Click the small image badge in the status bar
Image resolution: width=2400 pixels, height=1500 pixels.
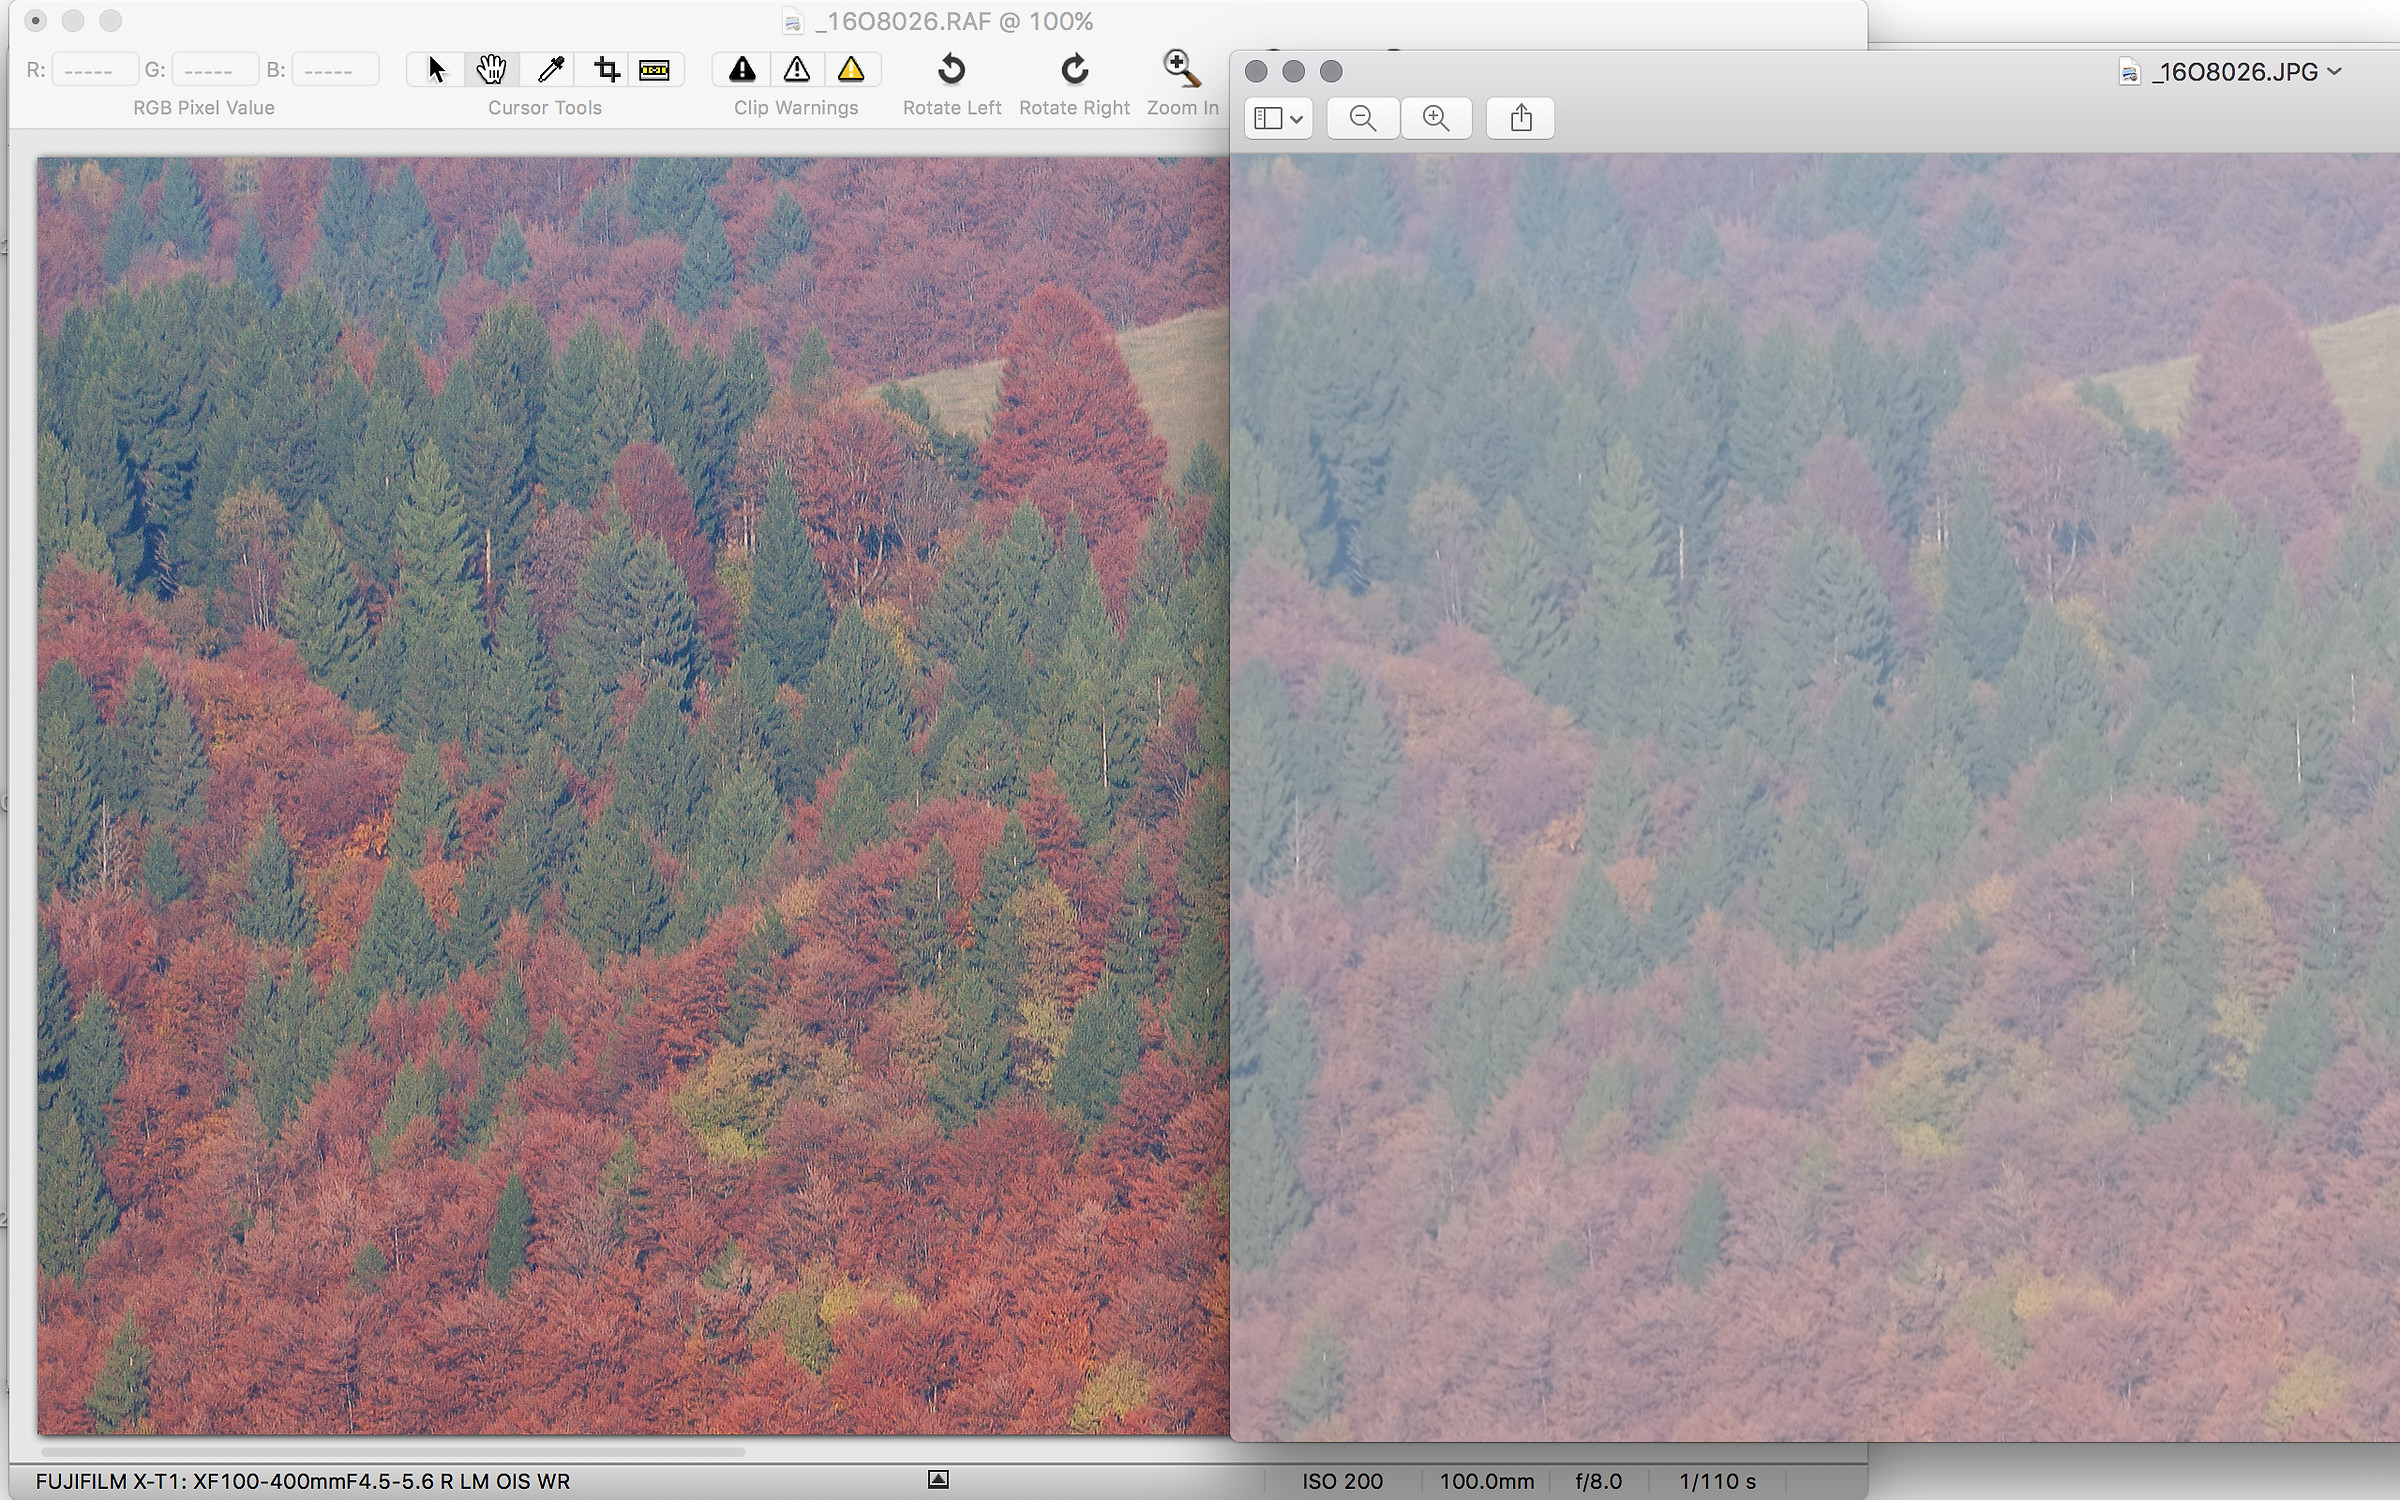(x=937, y=1478)
